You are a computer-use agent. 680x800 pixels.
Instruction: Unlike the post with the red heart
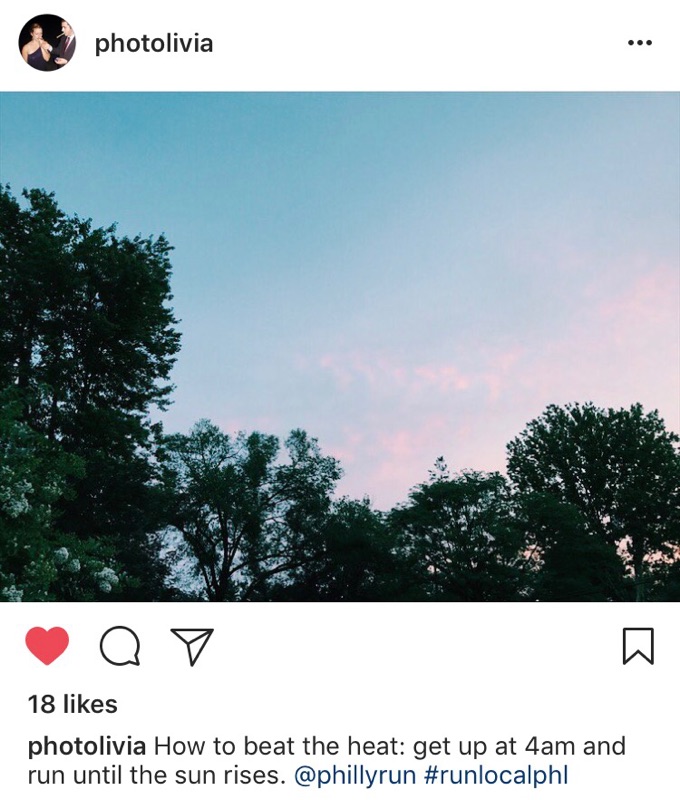(47, 645)
